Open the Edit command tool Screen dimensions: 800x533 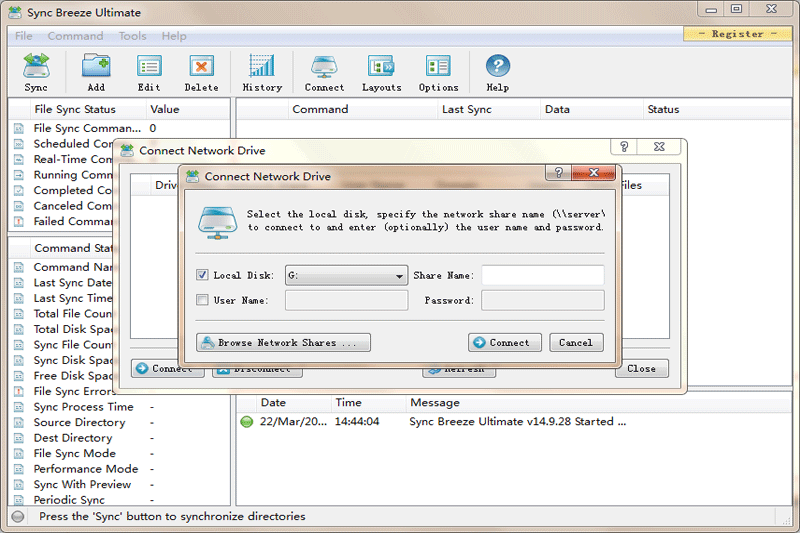point(149,72)
